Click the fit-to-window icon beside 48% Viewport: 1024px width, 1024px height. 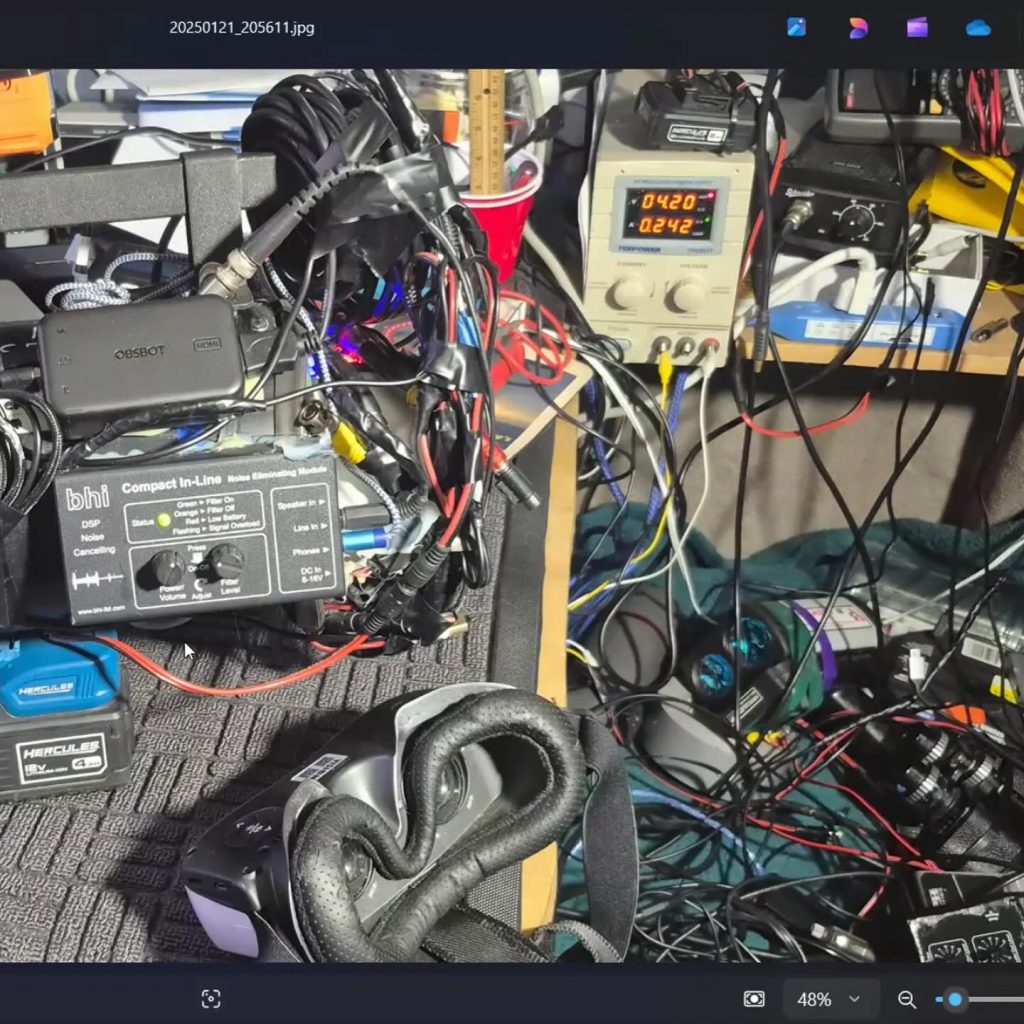[754, 999]
